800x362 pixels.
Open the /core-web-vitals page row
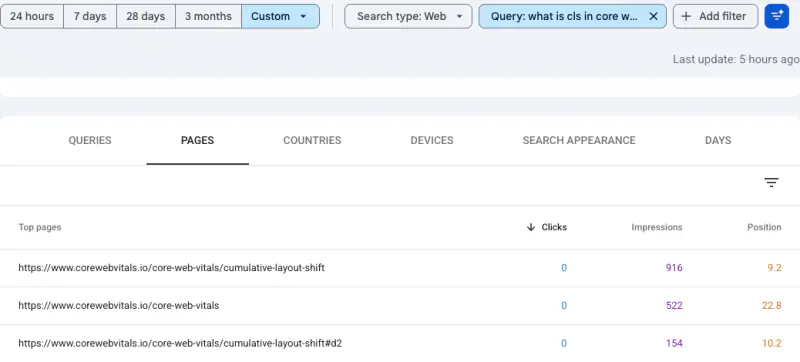[x=399, y=305]
